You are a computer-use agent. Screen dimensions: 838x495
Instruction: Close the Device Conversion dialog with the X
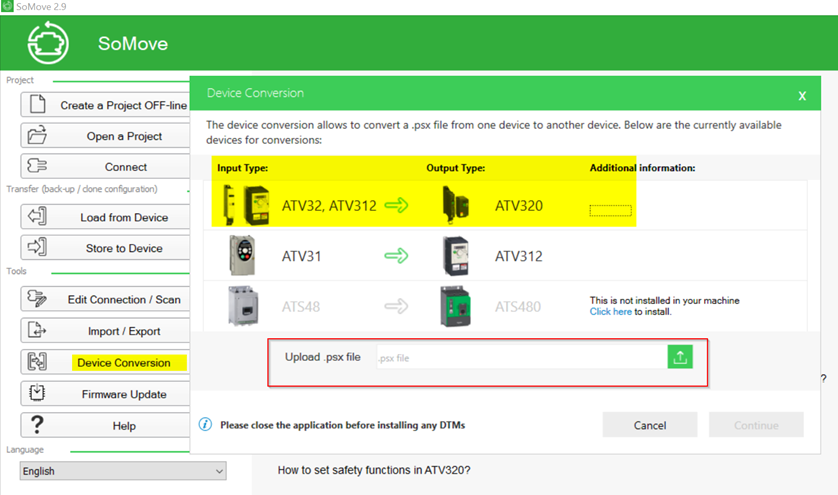pos(802,96)
